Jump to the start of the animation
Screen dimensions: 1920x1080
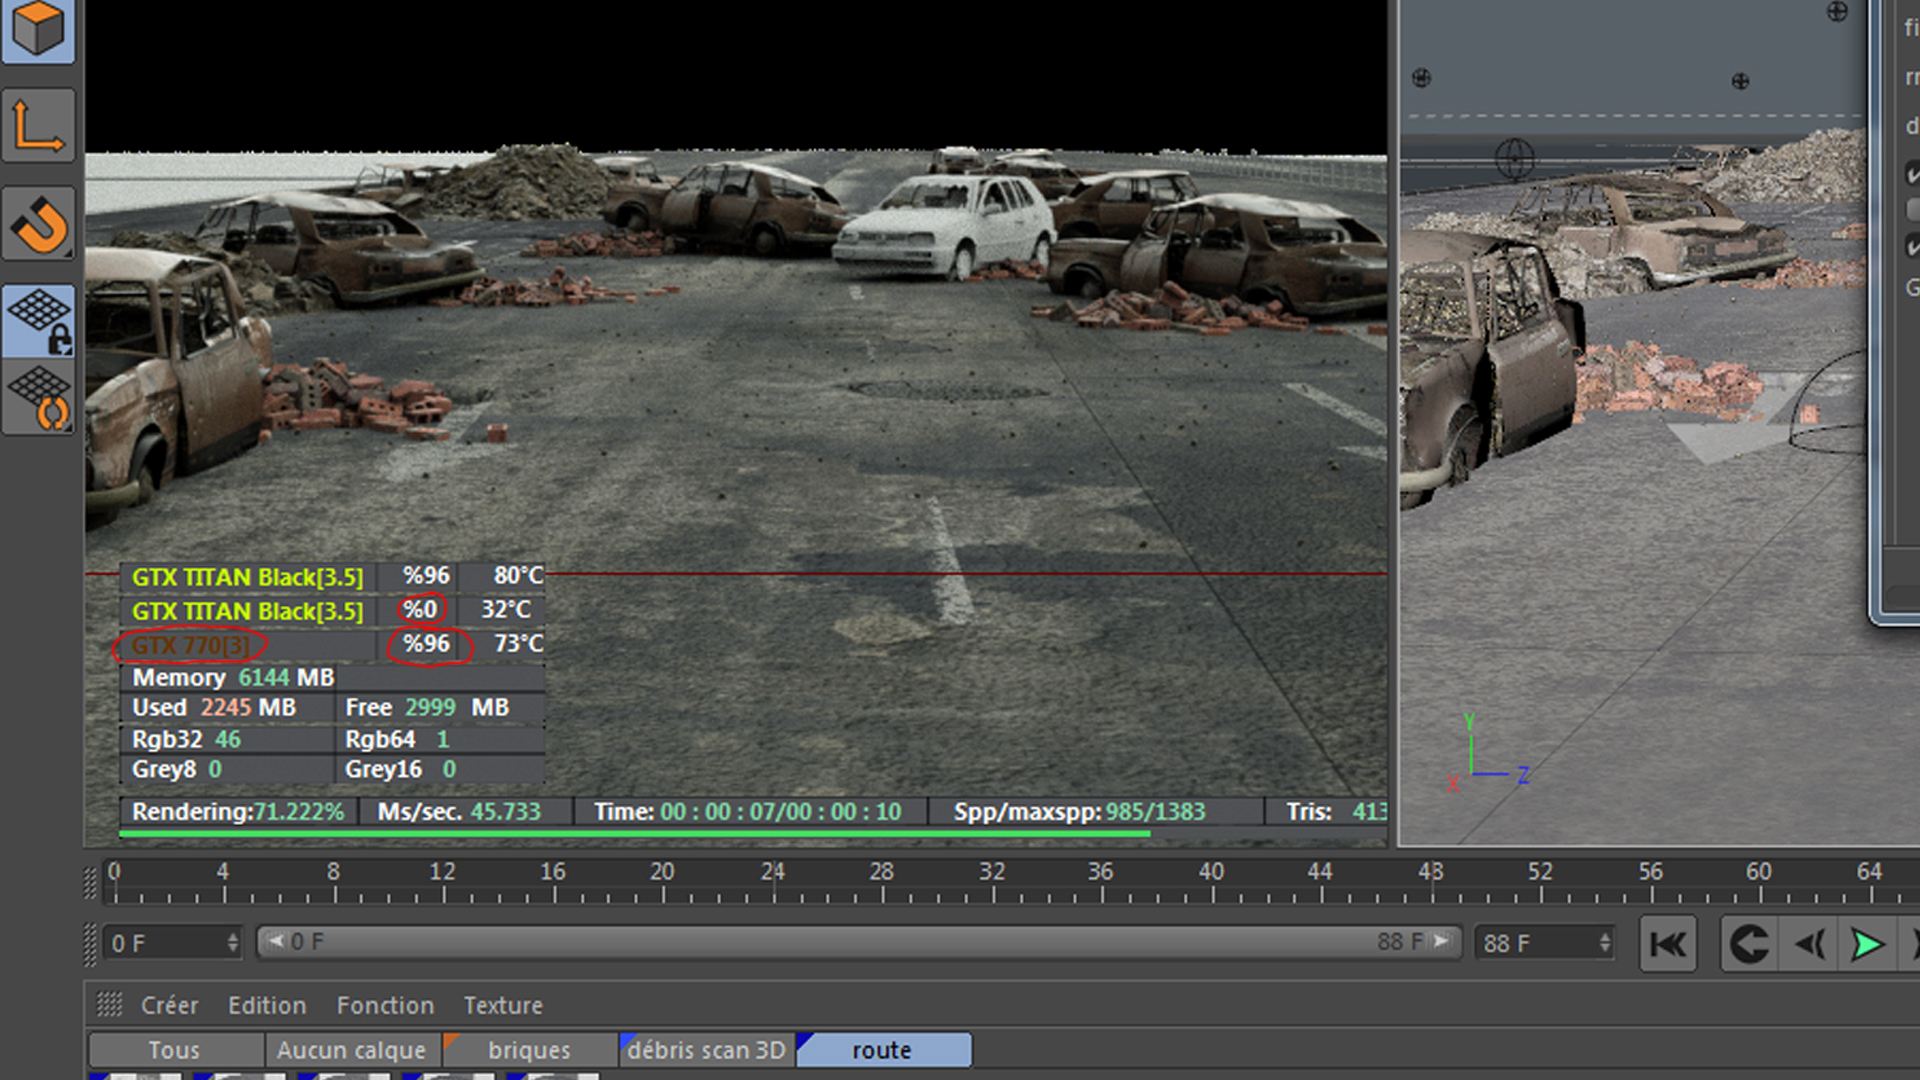pyautogui.click(x=1667, y=944)
